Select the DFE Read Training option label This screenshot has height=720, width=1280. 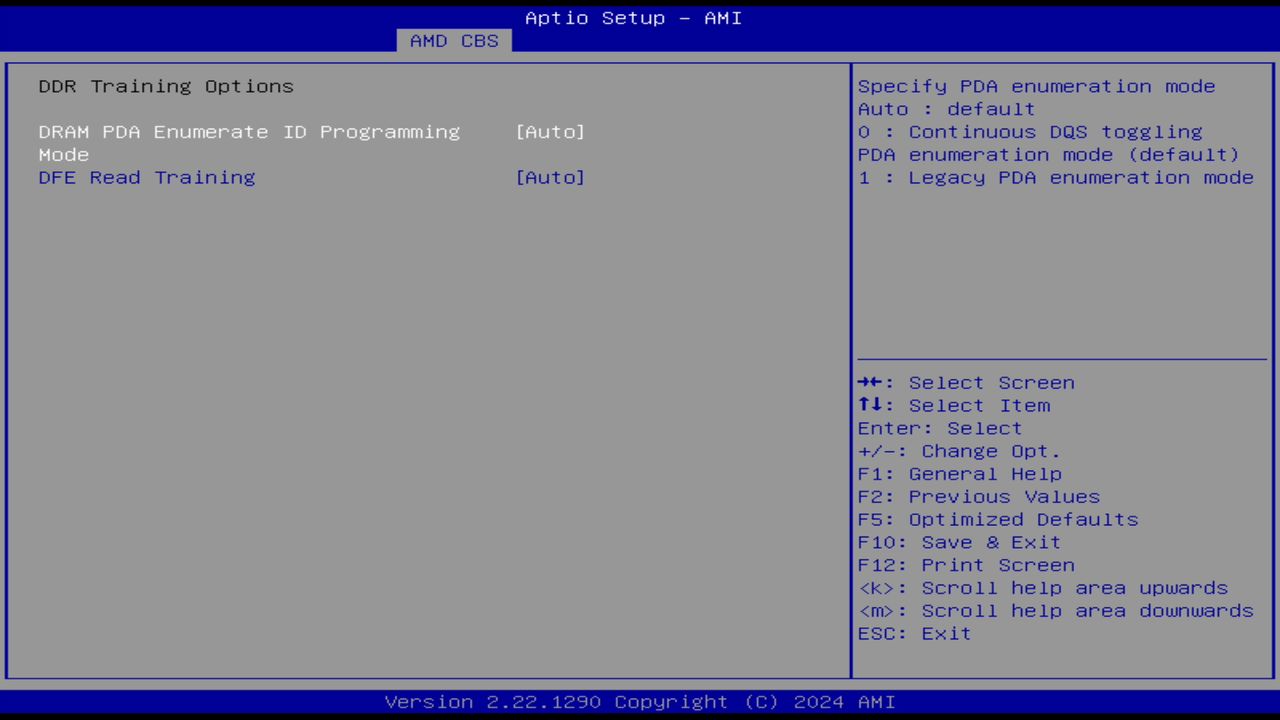pyautogui.click(x=147, y=178)
